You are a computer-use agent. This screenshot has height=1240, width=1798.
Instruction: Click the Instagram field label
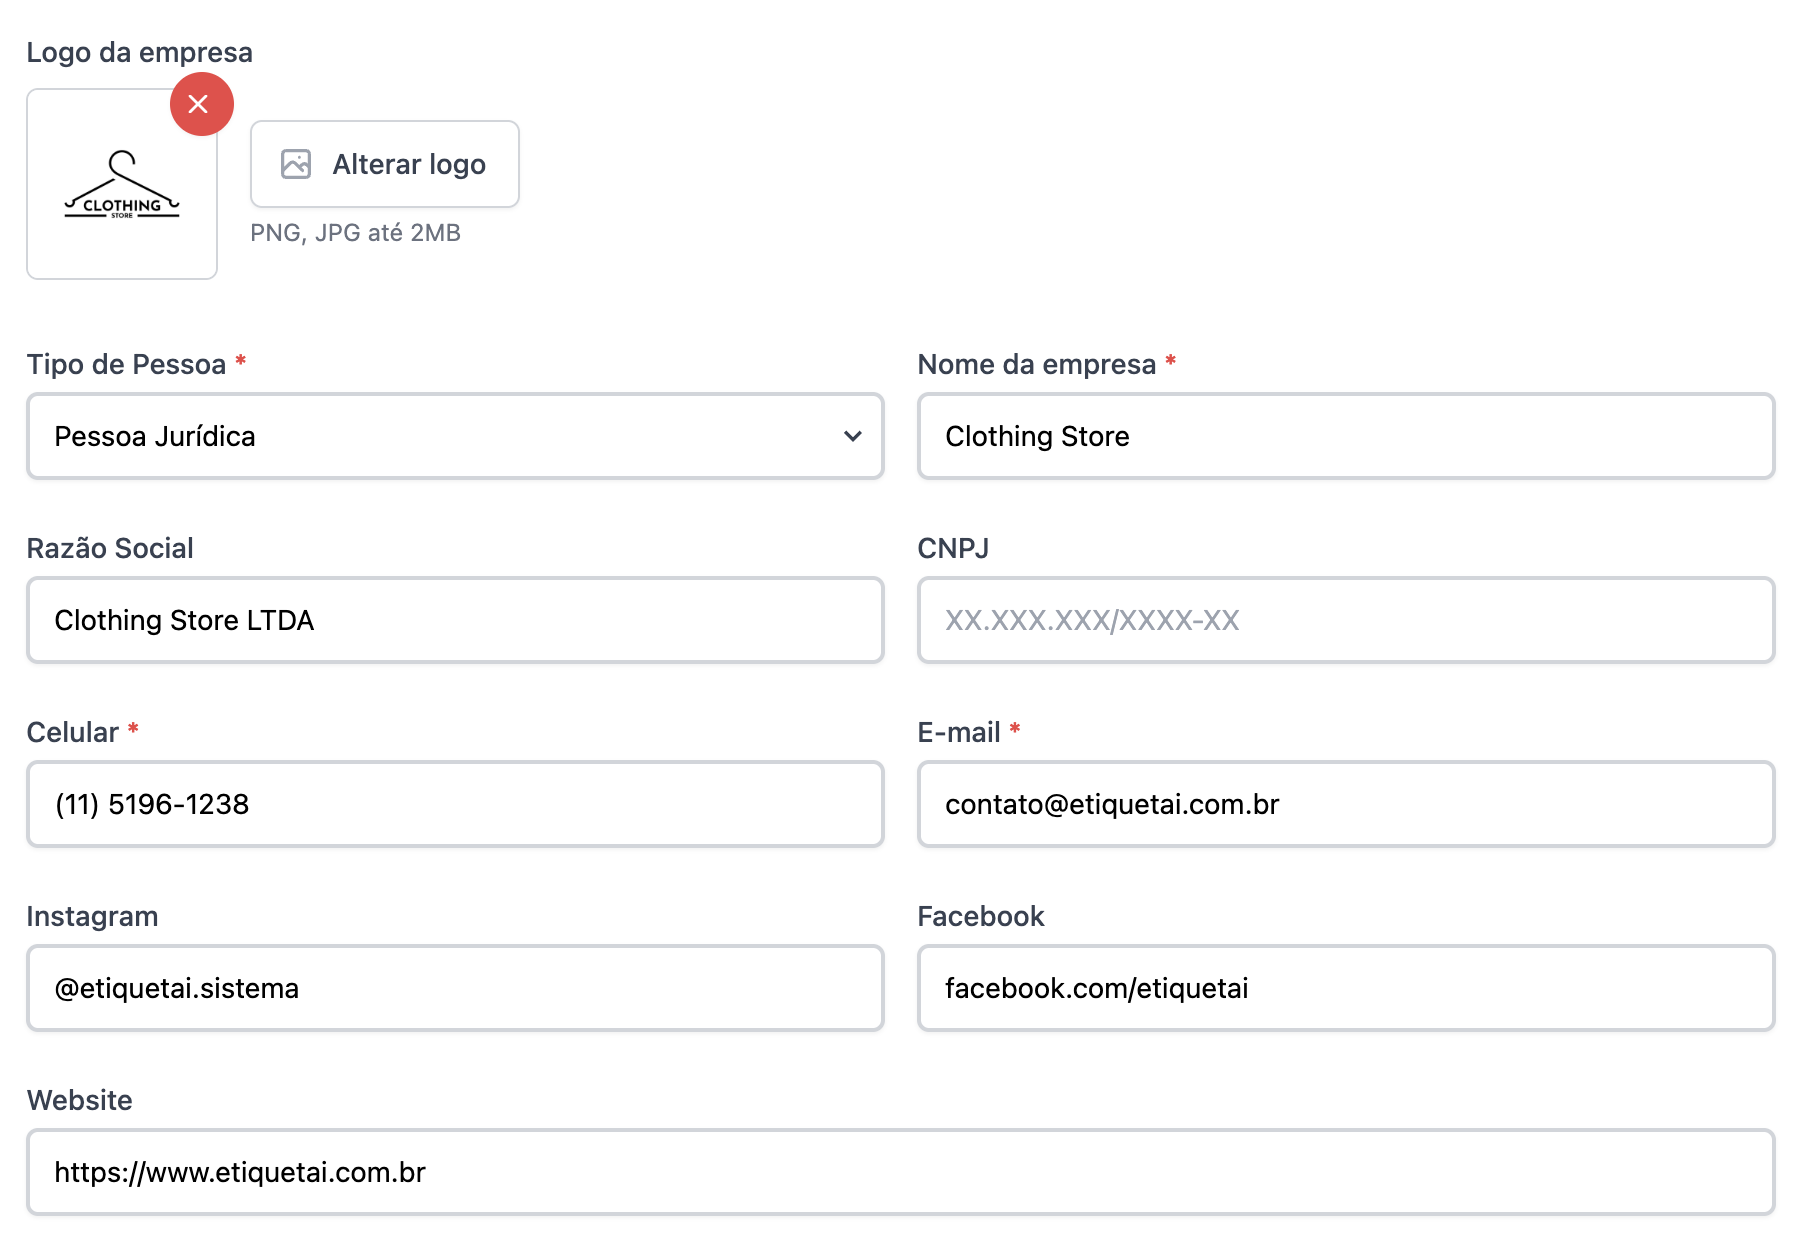pos(92,916)
